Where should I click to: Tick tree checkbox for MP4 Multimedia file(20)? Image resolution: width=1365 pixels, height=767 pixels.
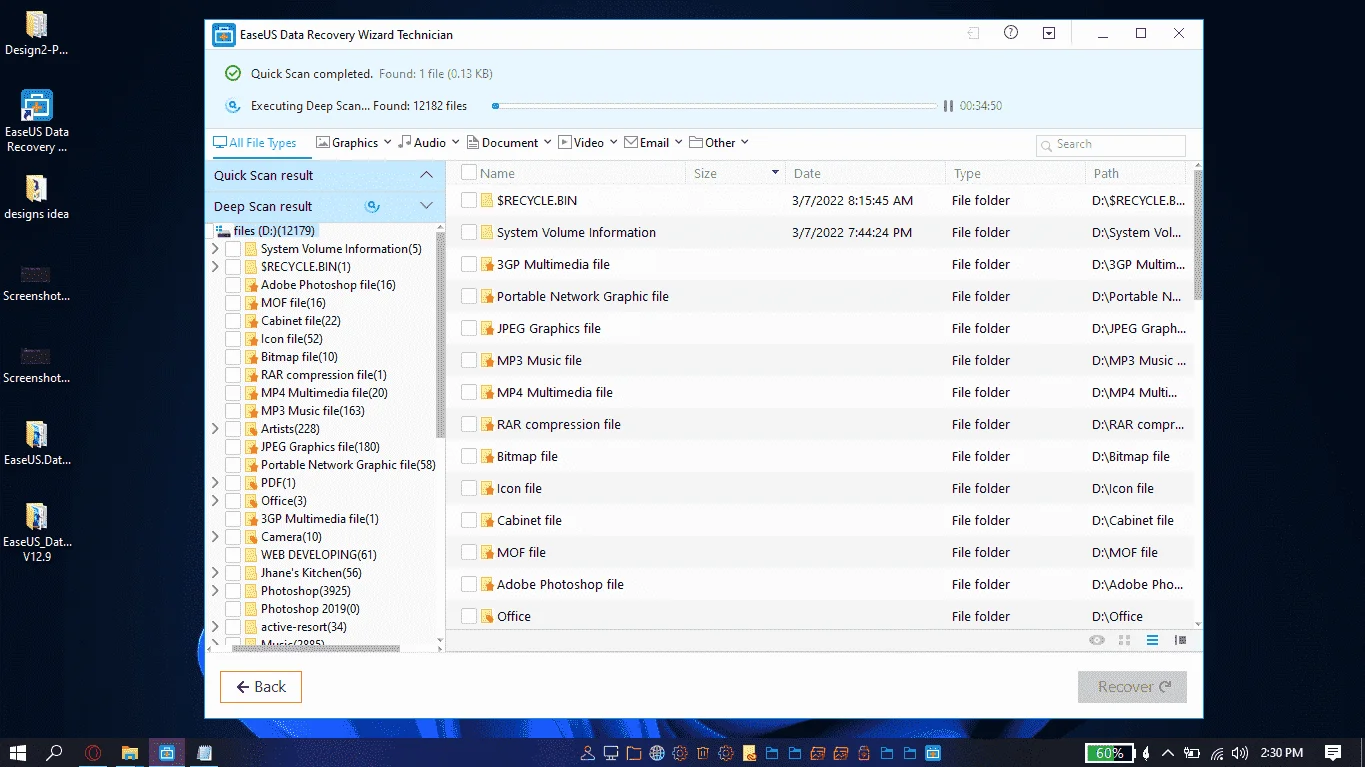click(x=233, y=393)
